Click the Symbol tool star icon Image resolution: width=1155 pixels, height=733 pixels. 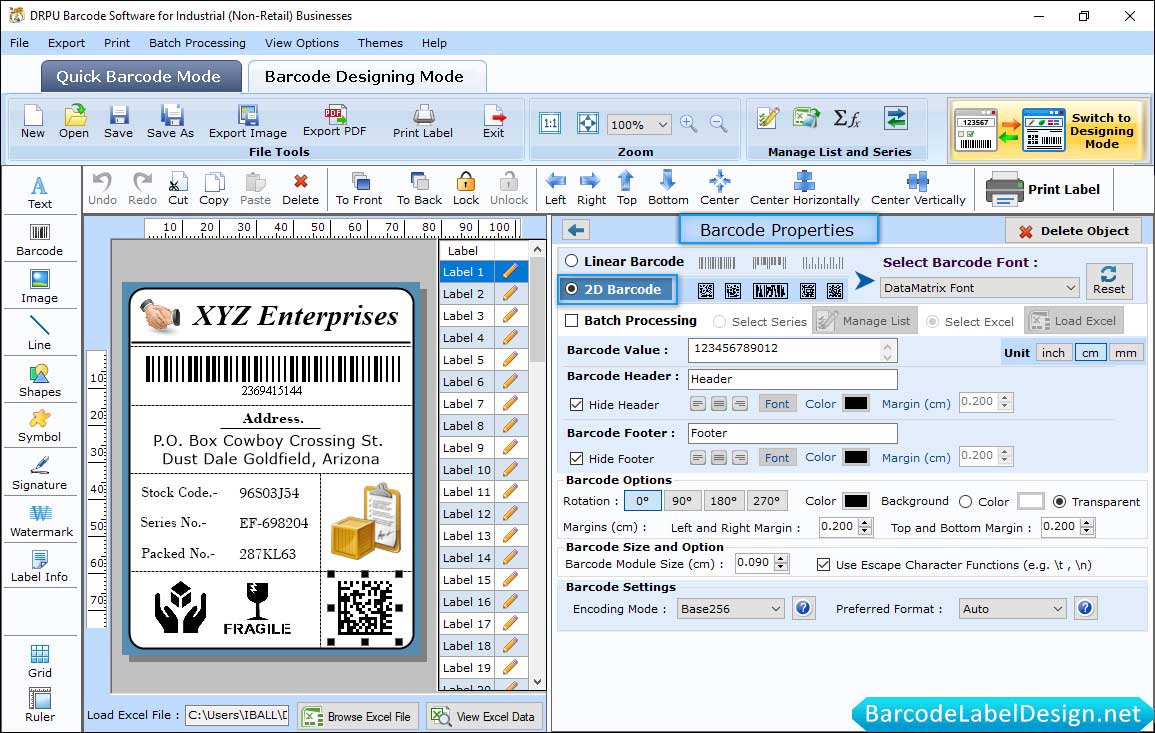pos(40,419)
